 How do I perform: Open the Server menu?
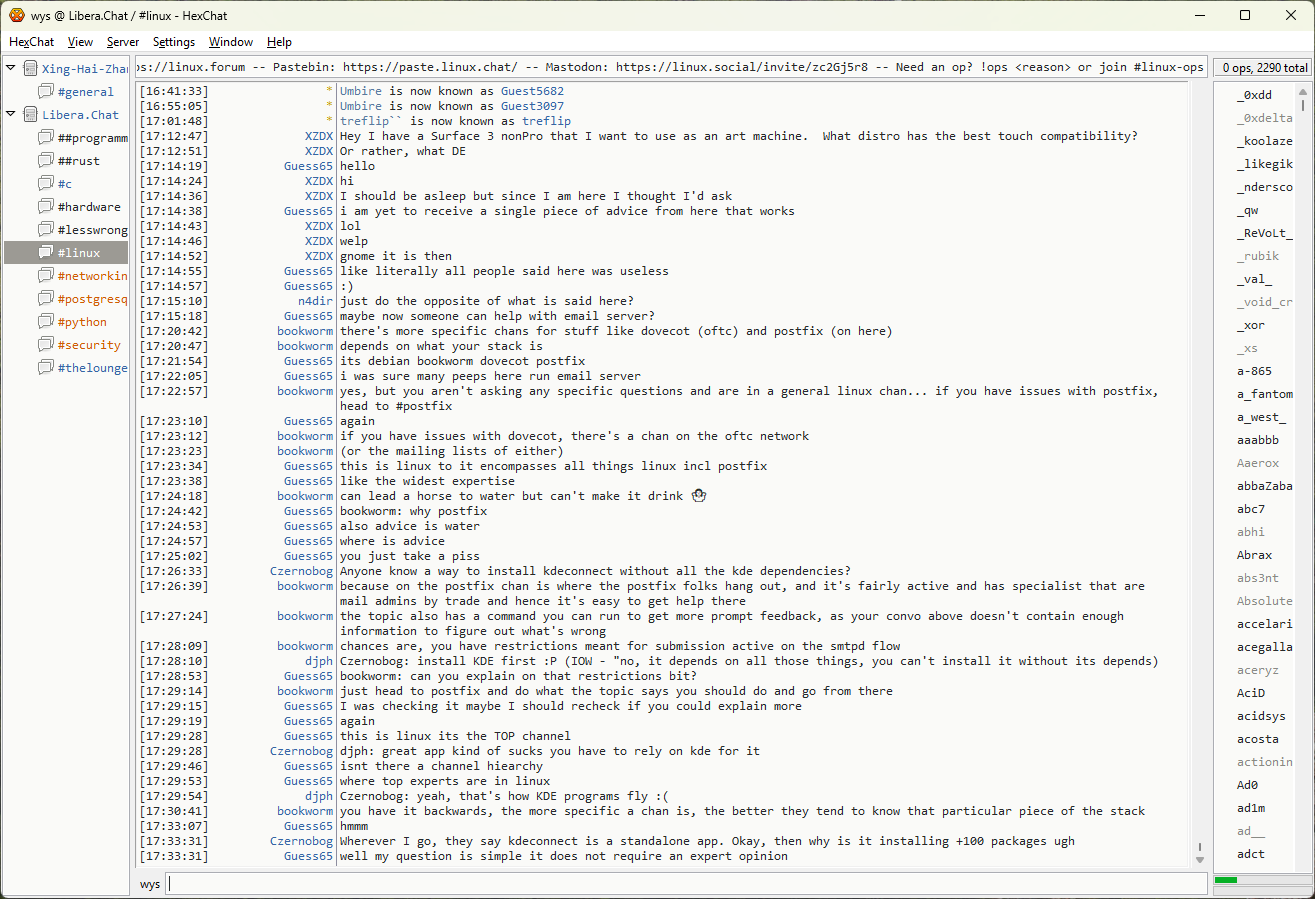[x=123, y=42]
